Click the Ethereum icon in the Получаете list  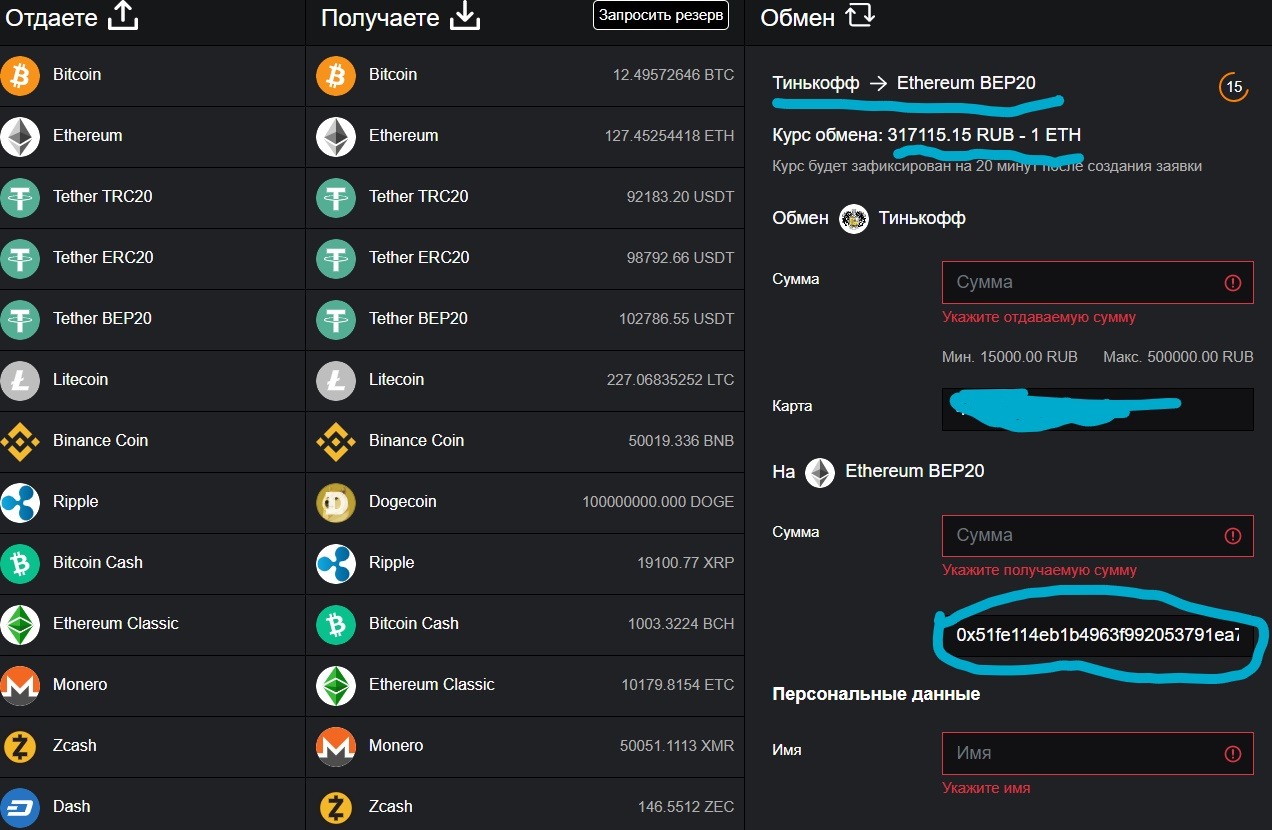pyautogui.click(x=336, y=136)
